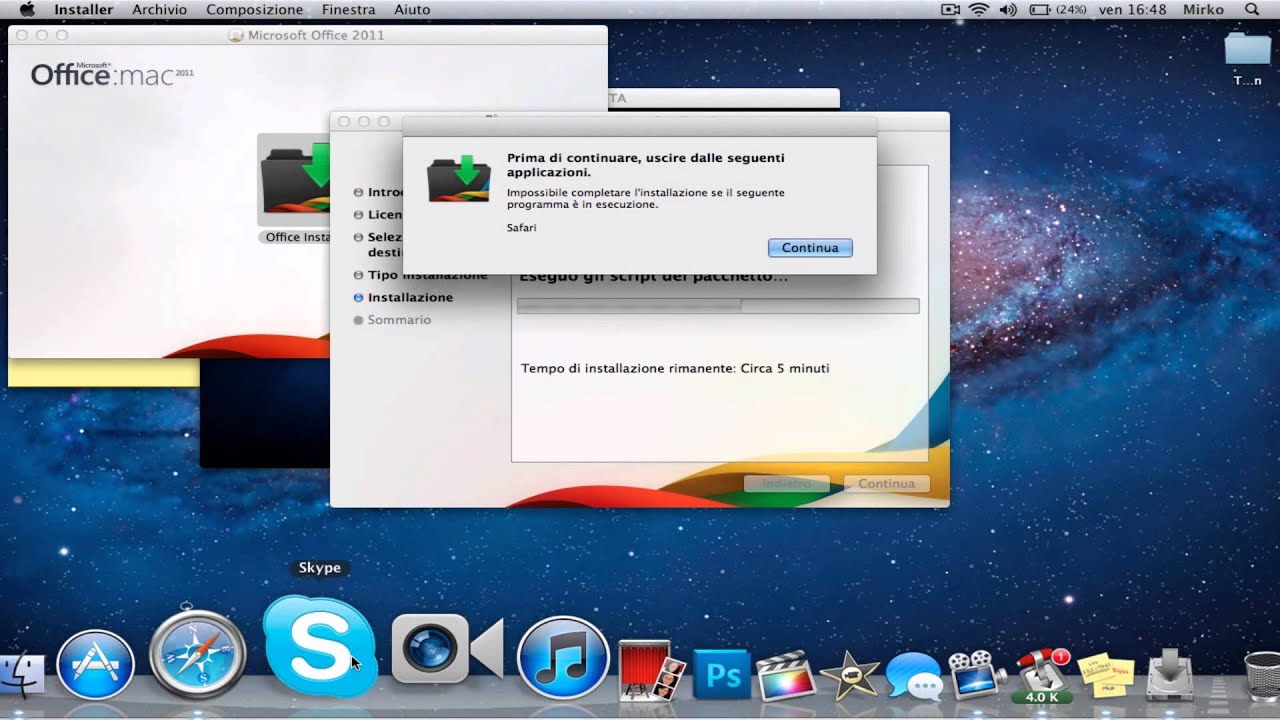Open Messages in the Dock
The image size is (1280, 720).
[x=913, y=677]
